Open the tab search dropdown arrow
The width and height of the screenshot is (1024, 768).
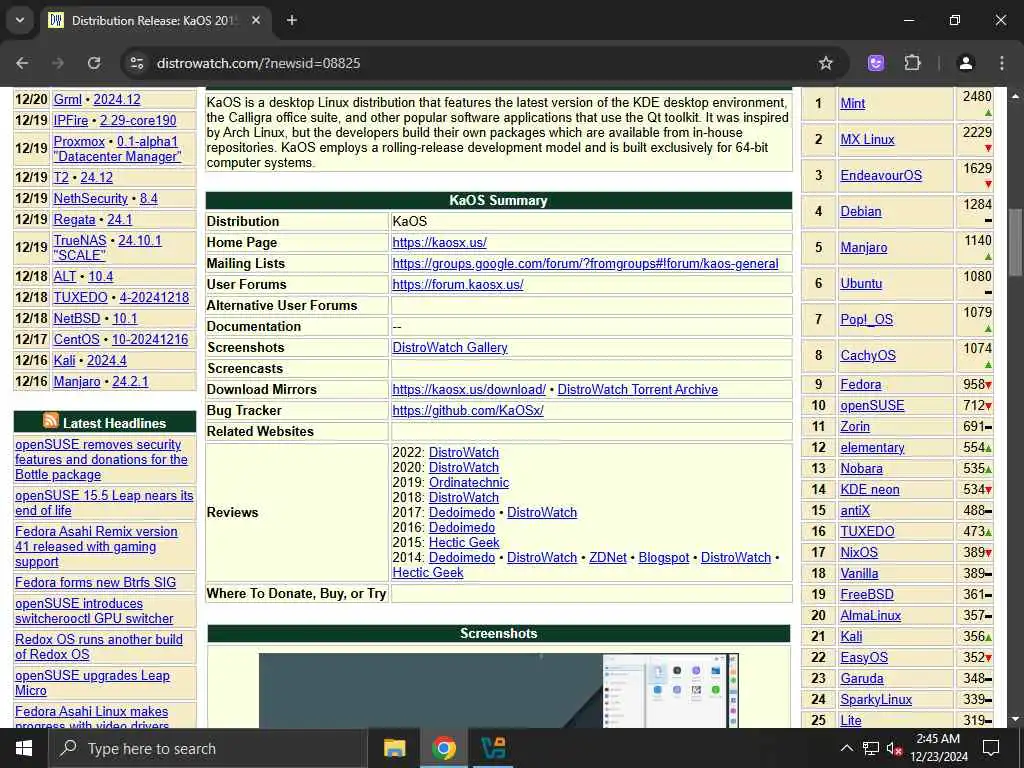(20, 20)
